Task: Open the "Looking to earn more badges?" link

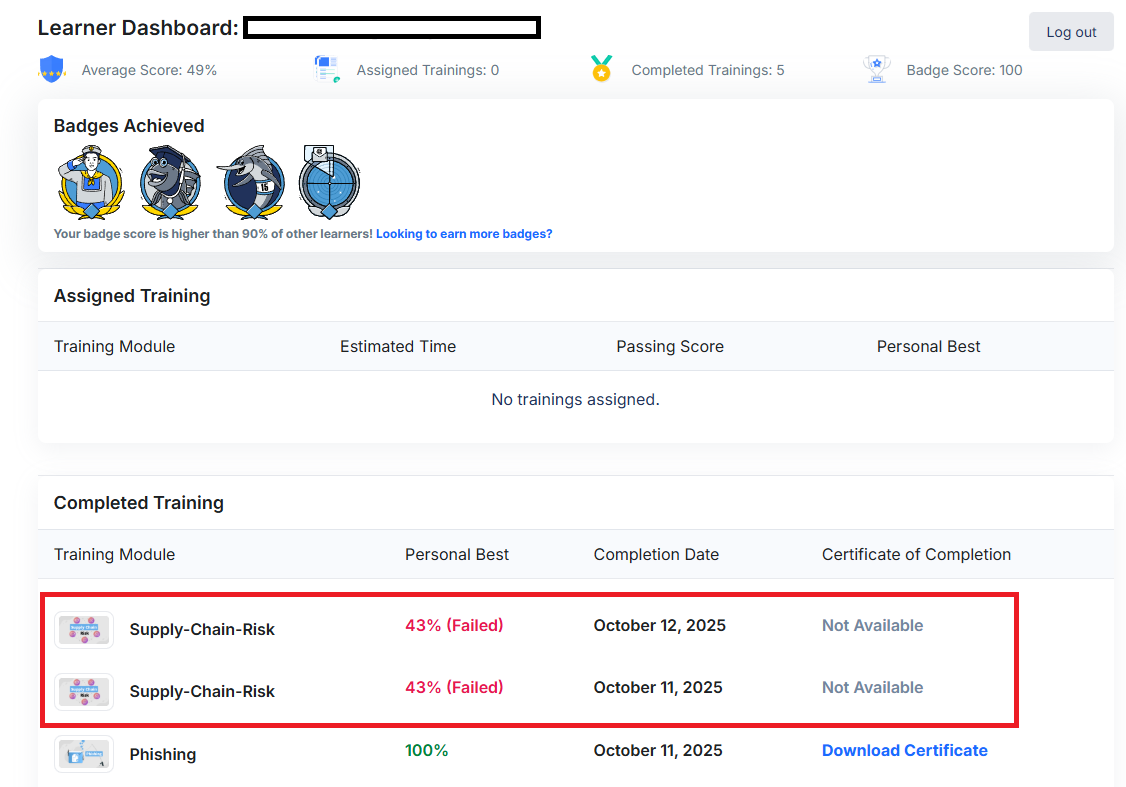Action: pyautogui.click(x=464, y=234)
